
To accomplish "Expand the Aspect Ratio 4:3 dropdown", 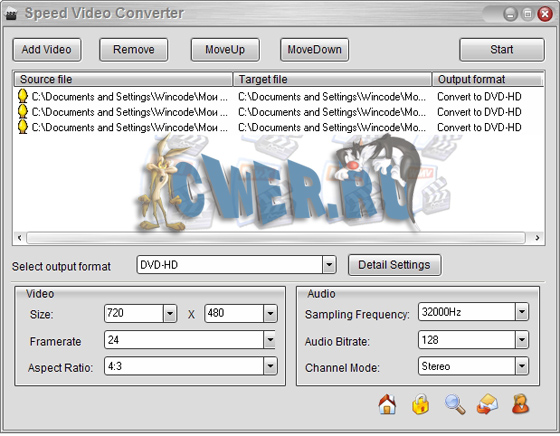I will [x=270, y=366].
